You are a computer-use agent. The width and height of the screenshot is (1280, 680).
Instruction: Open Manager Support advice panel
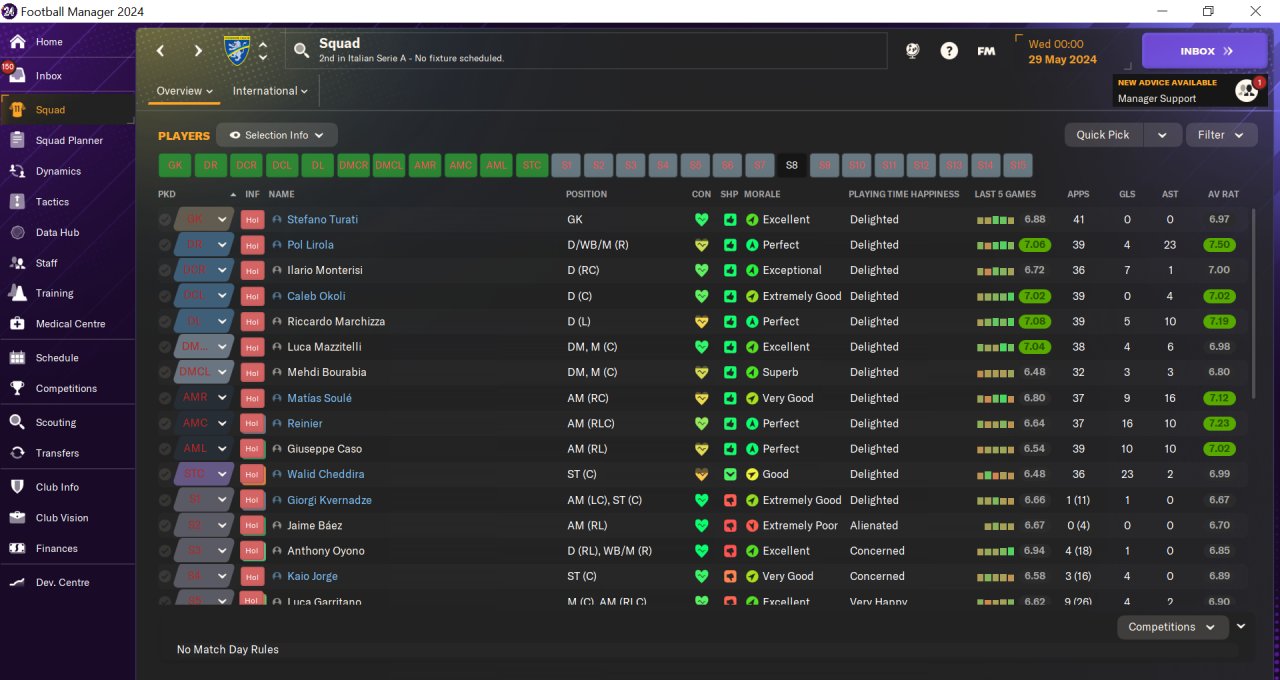point(1189,91)
